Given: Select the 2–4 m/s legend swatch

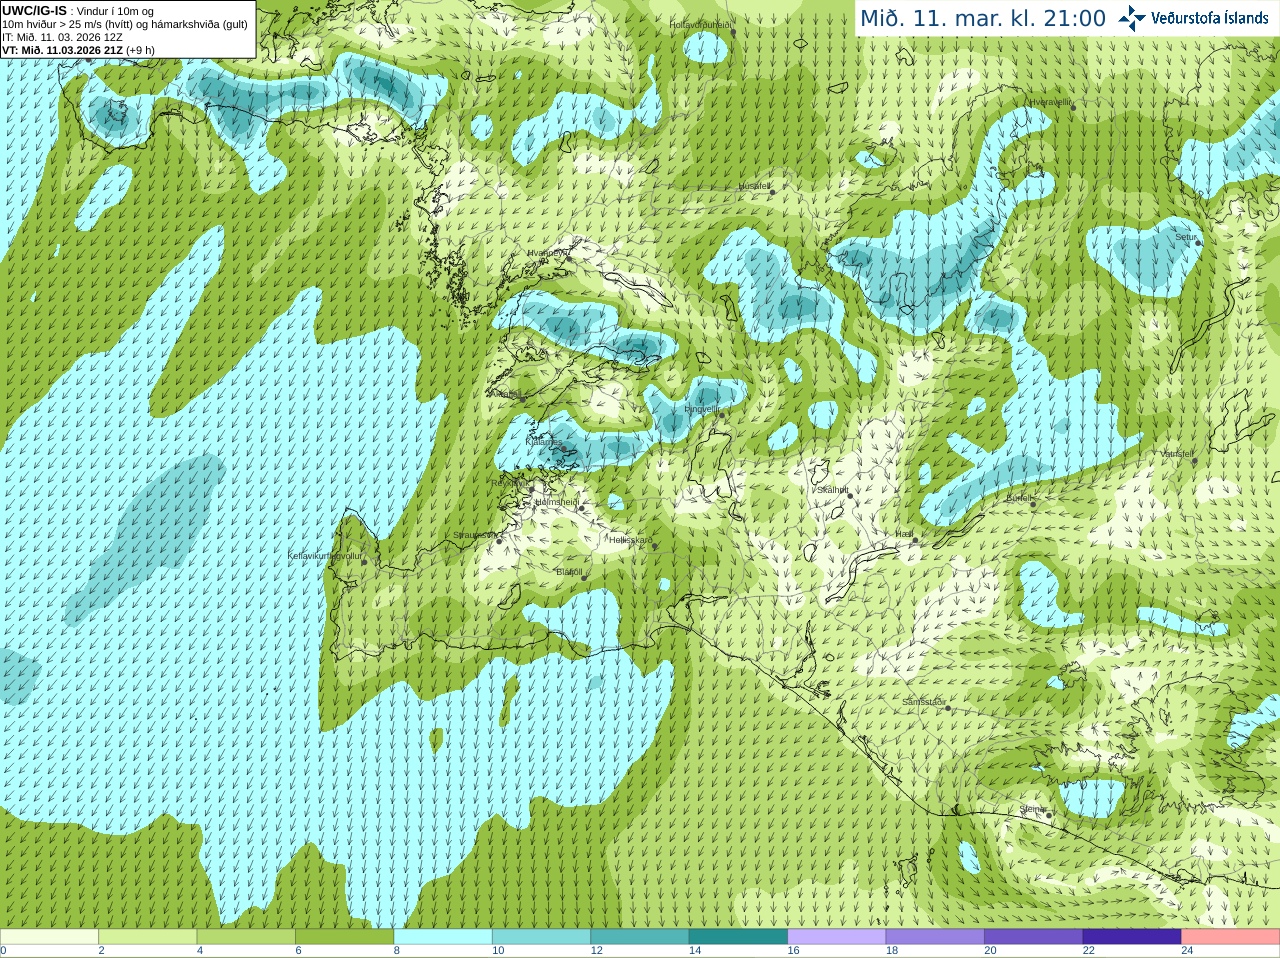Looking at the screenshot, I should [147, 937].
